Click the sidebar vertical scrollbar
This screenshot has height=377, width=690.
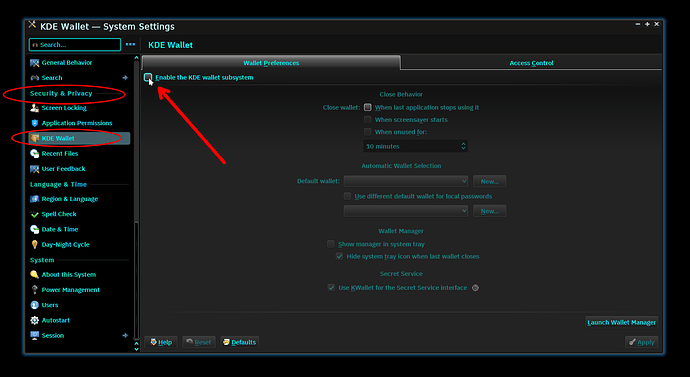click(136, 200)
